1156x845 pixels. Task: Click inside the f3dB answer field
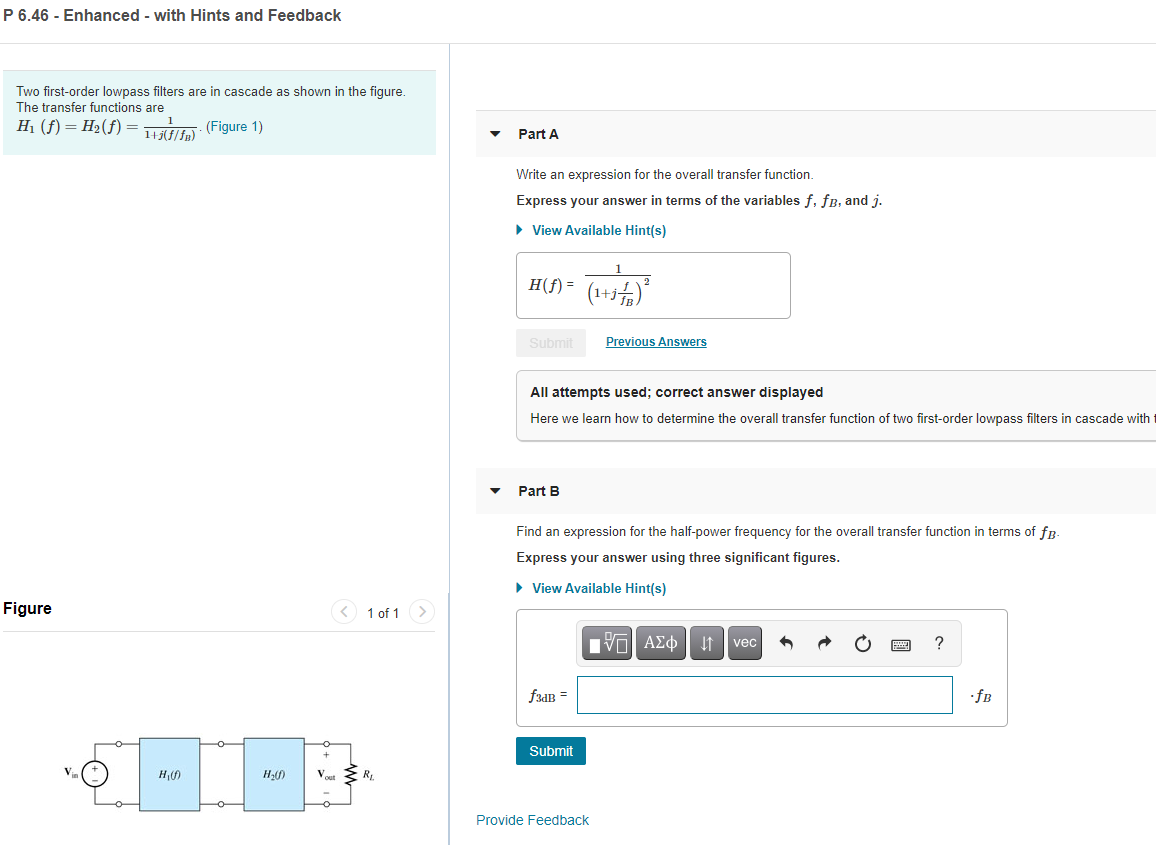tap(764, 695)
